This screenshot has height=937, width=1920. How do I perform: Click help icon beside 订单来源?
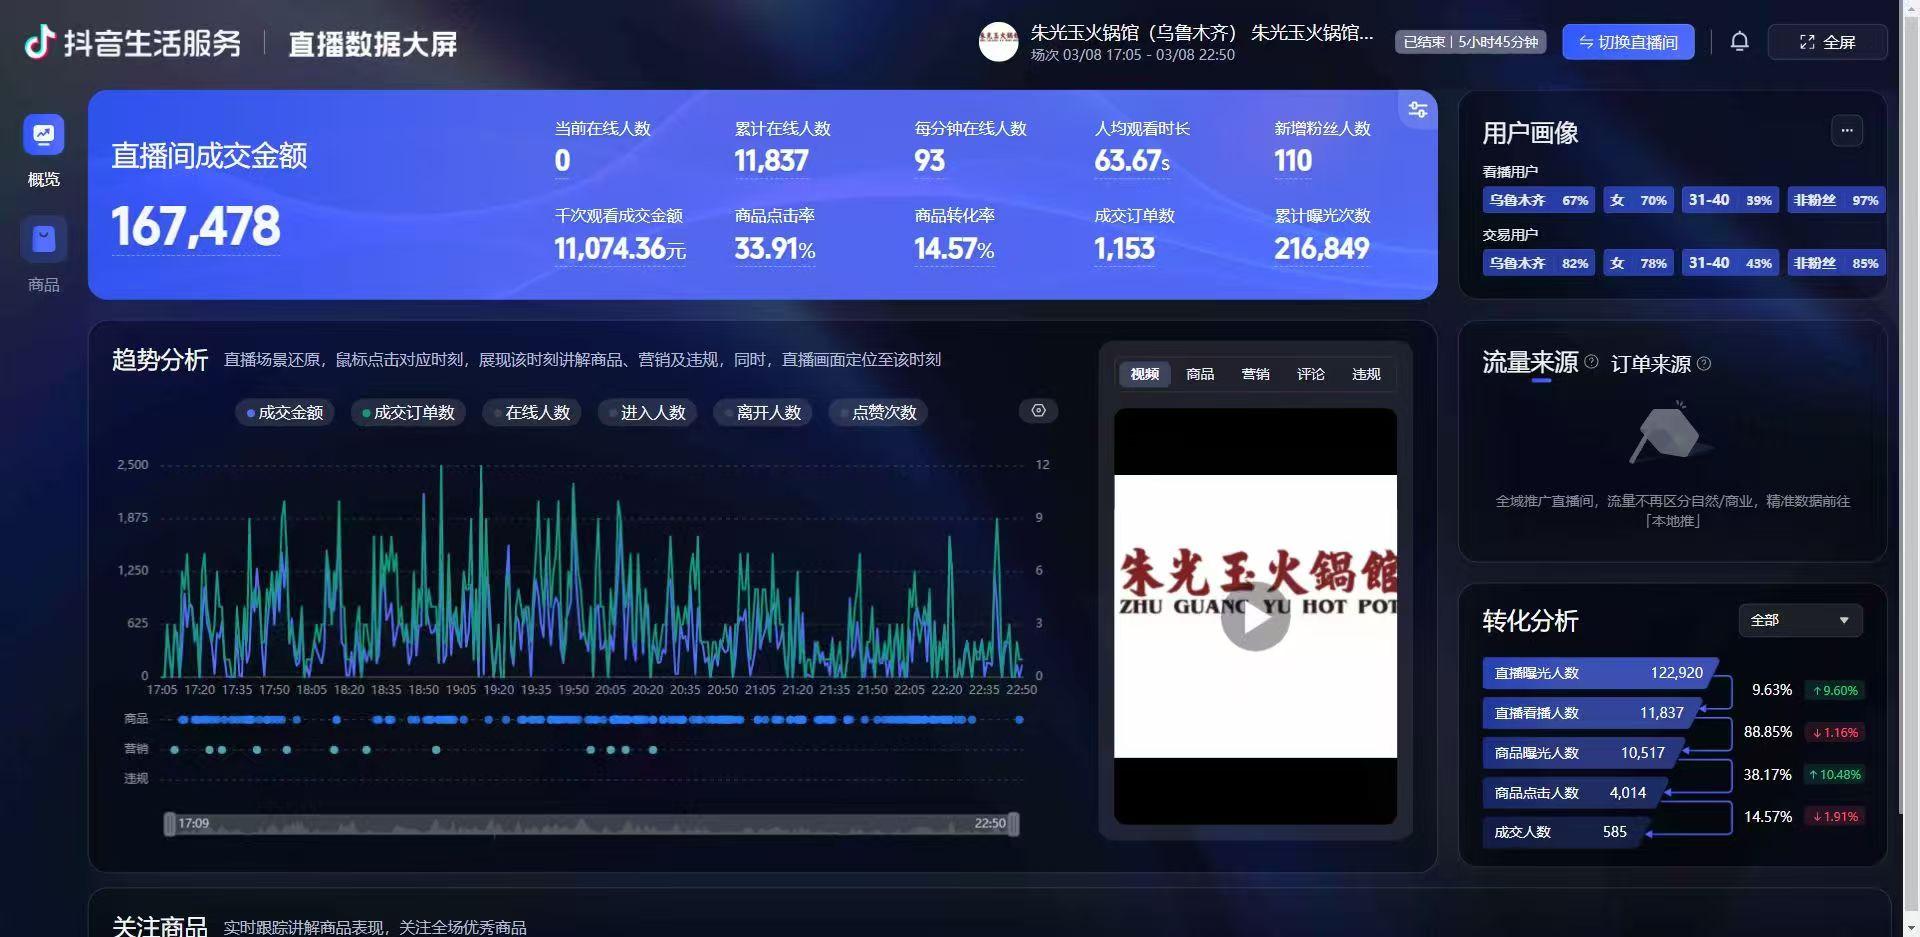click(1704, 364)
